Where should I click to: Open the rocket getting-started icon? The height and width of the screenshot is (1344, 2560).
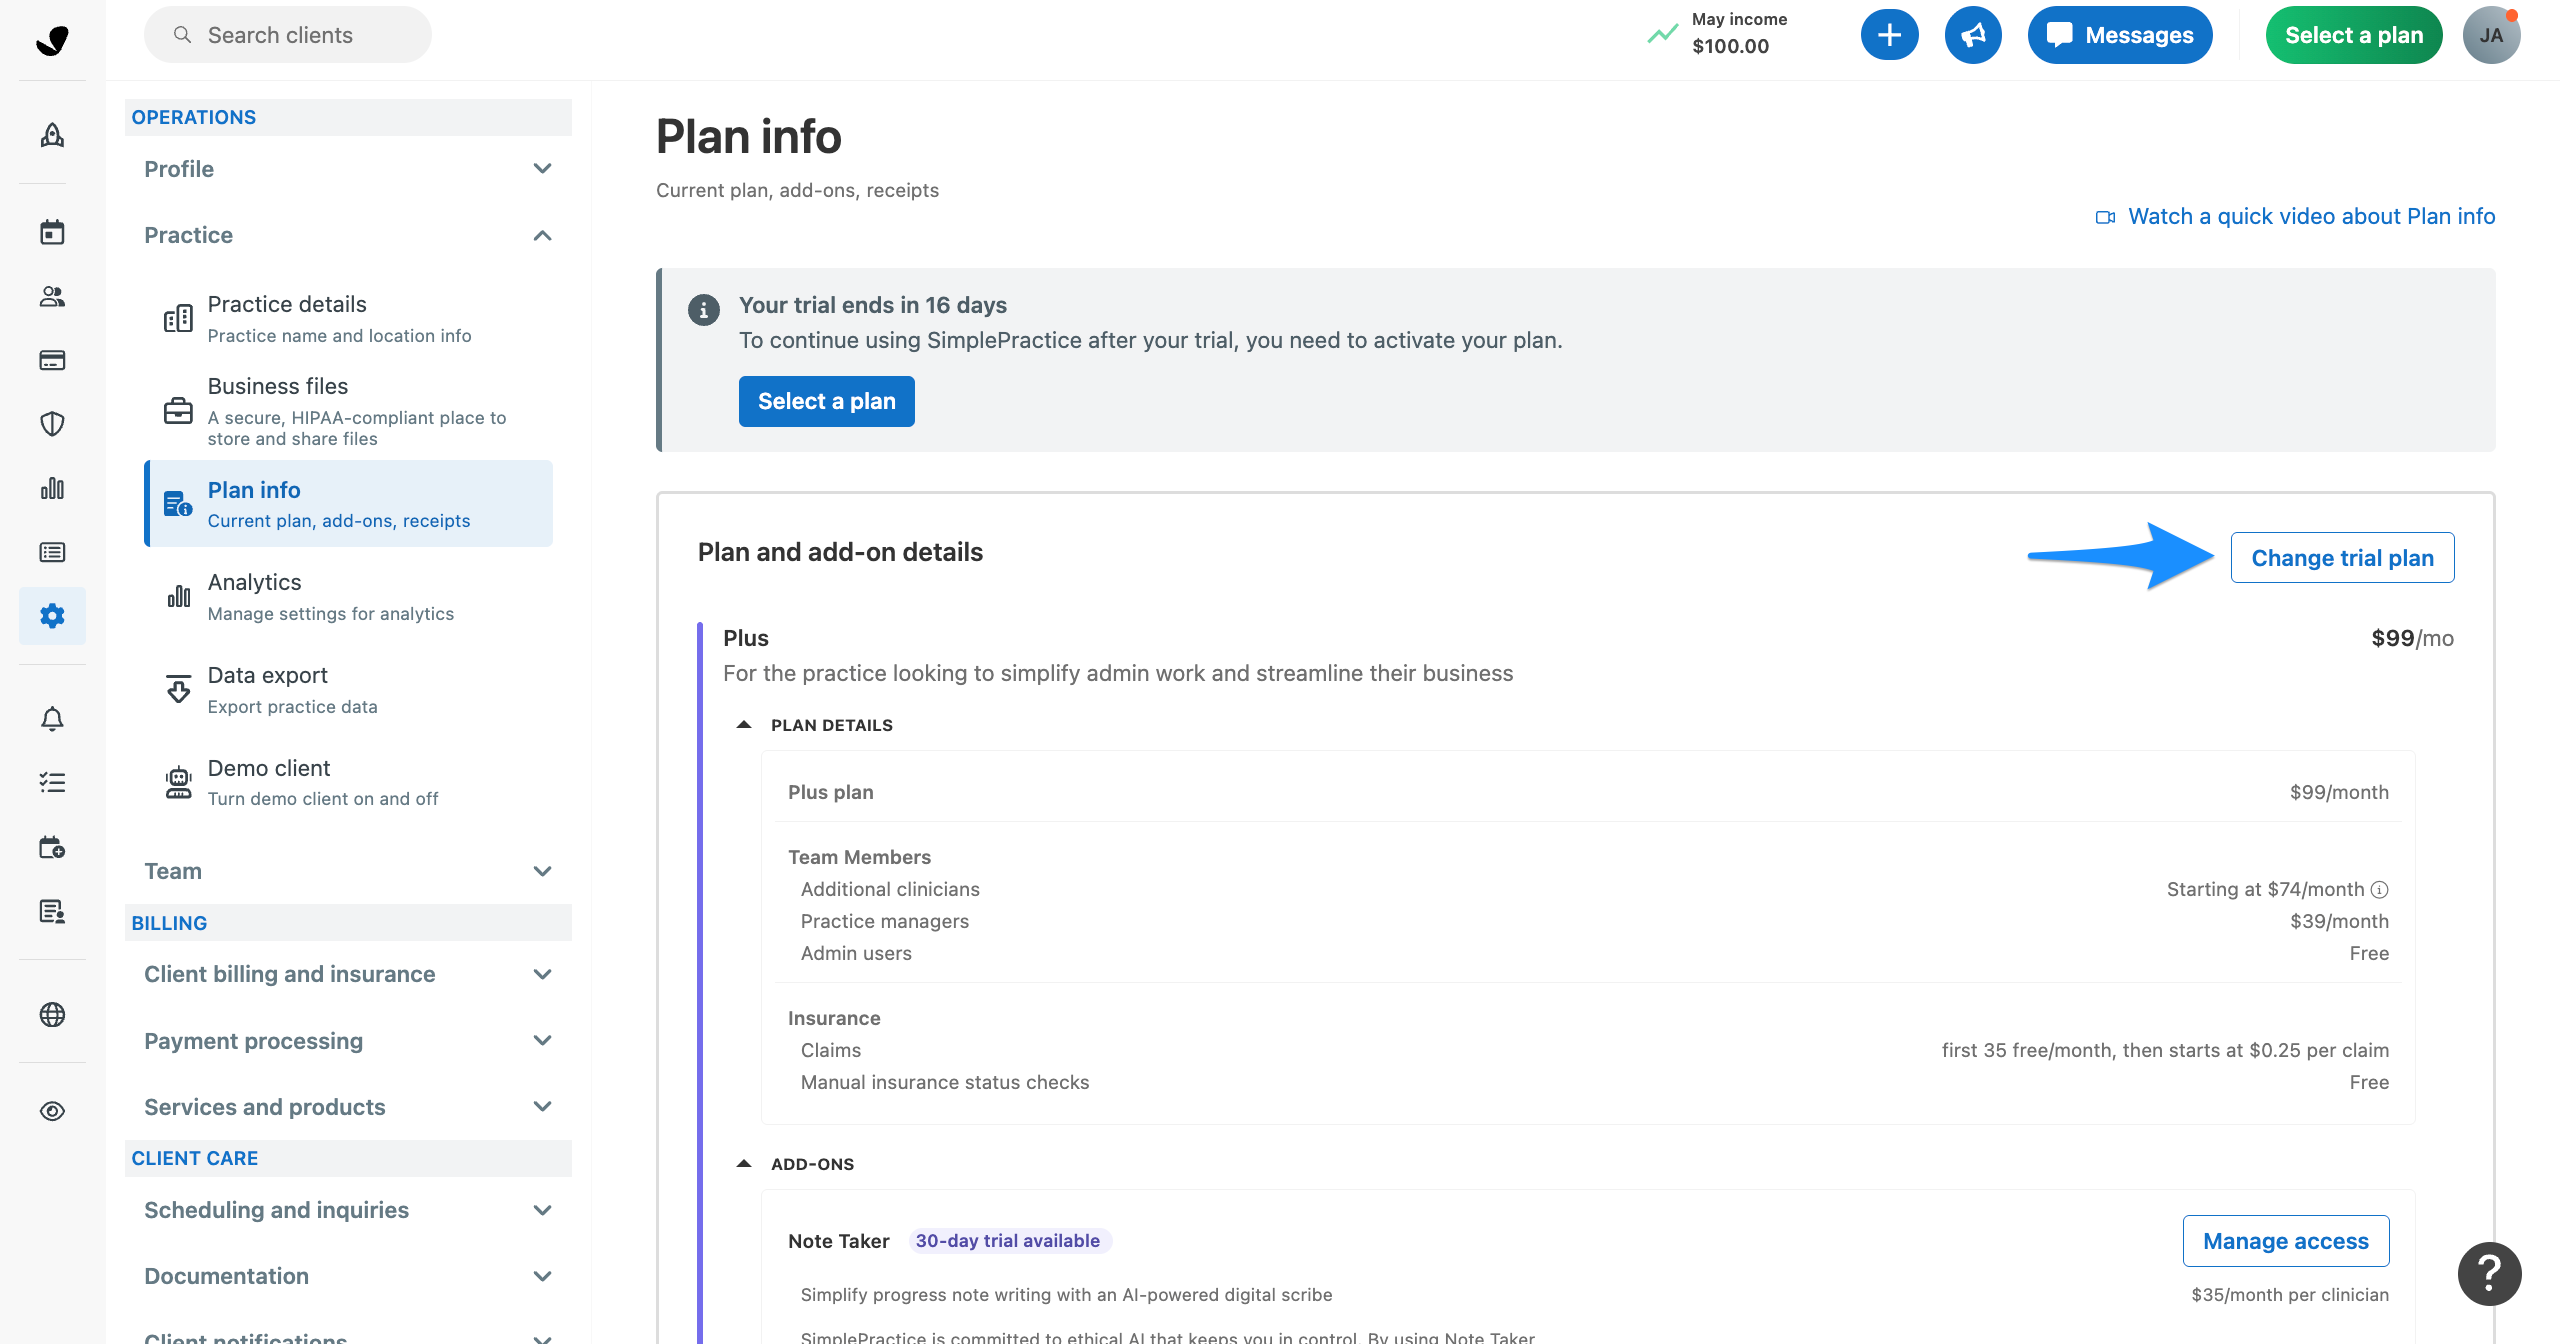coord(52,135)
